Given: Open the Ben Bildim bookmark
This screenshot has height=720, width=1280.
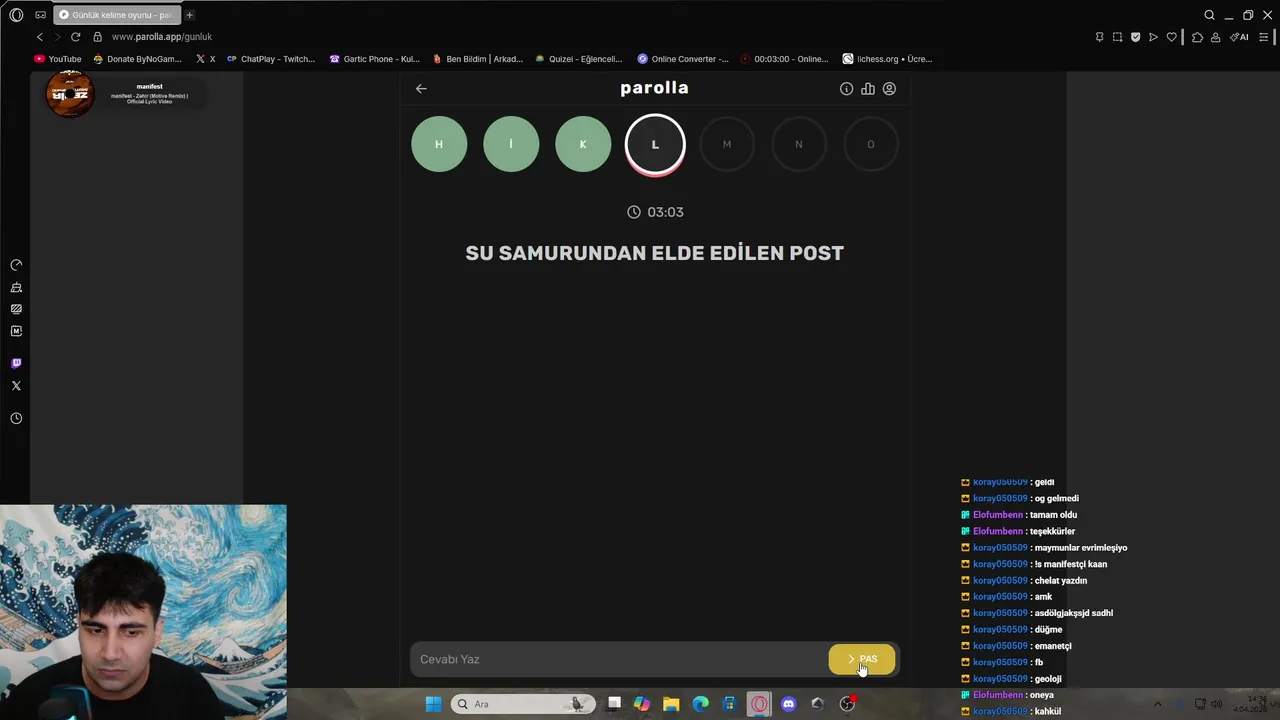Looking at the screenshot, I should [478, 59].
